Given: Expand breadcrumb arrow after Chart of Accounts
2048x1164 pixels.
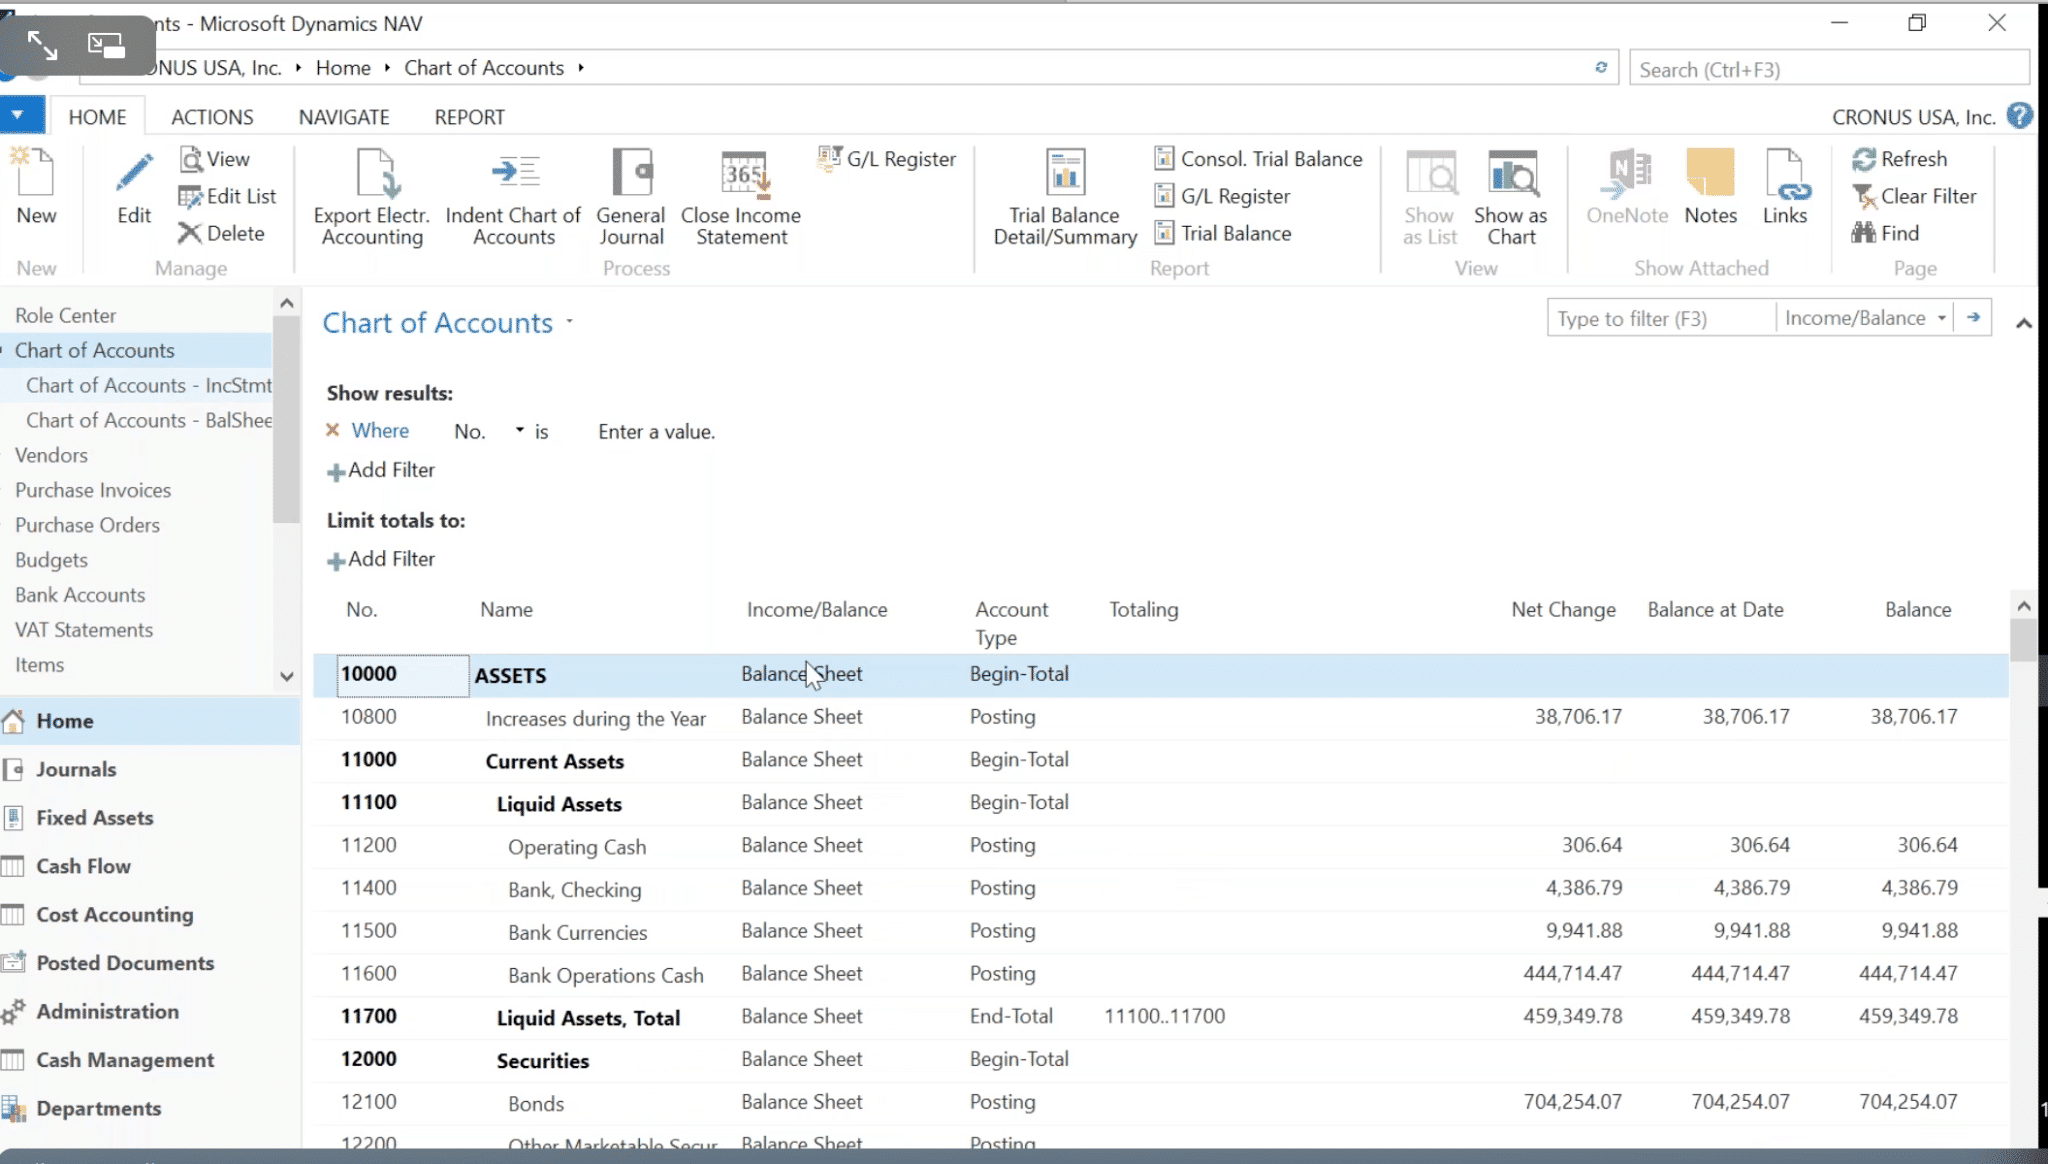Looking at the screenshot, I should tap(581, 67).
